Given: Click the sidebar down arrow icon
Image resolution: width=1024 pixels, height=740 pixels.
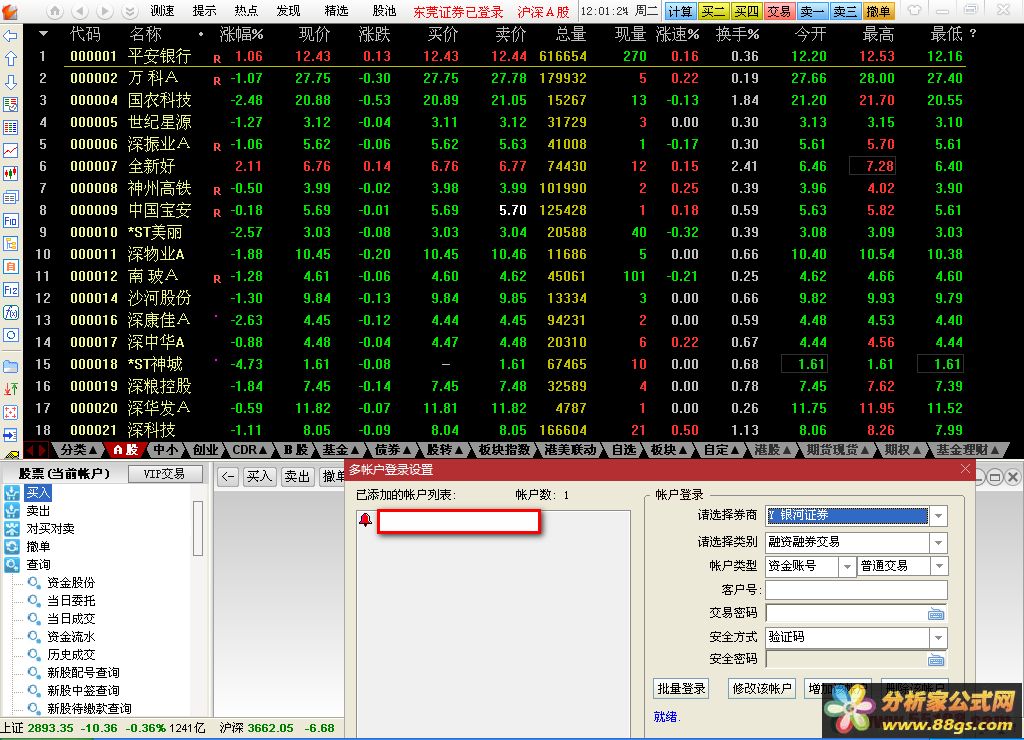Looking at the screenshot, I should 10,82.
